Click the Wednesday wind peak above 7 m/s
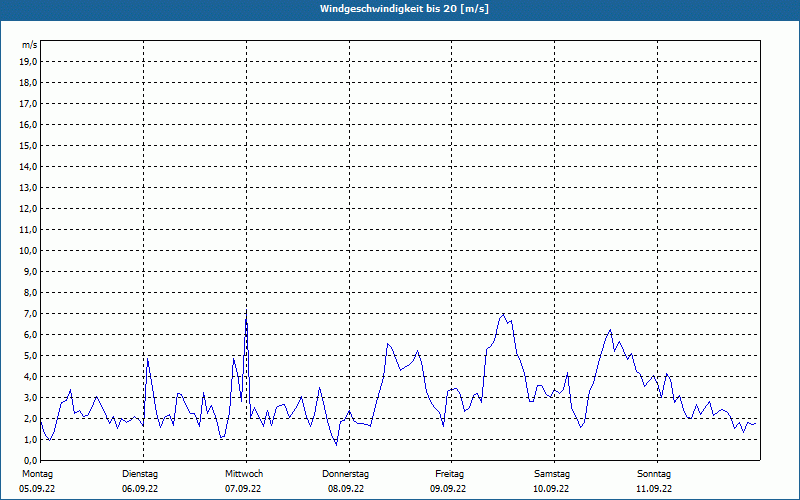Viewport: 800px width, 500px height. click(246, 310)
